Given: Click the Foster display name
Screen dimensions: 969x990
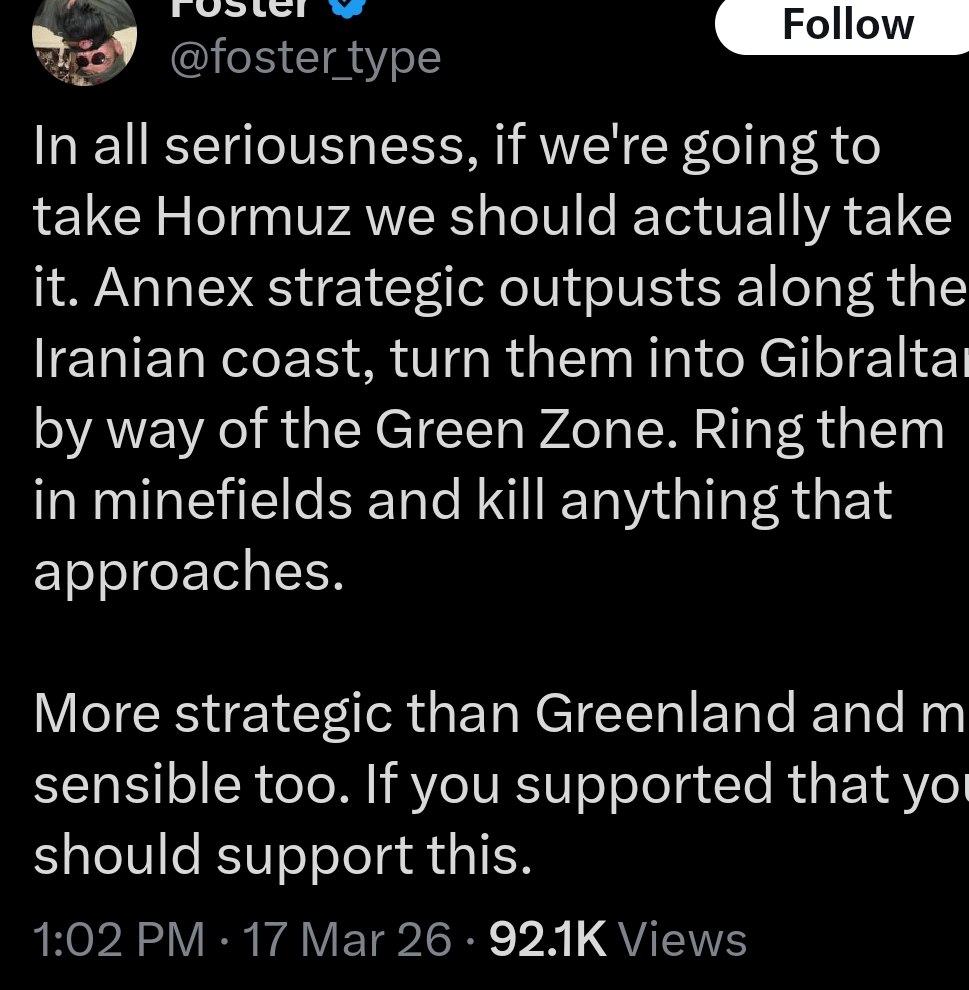Looking at the screenshot, I should point(240,8).
